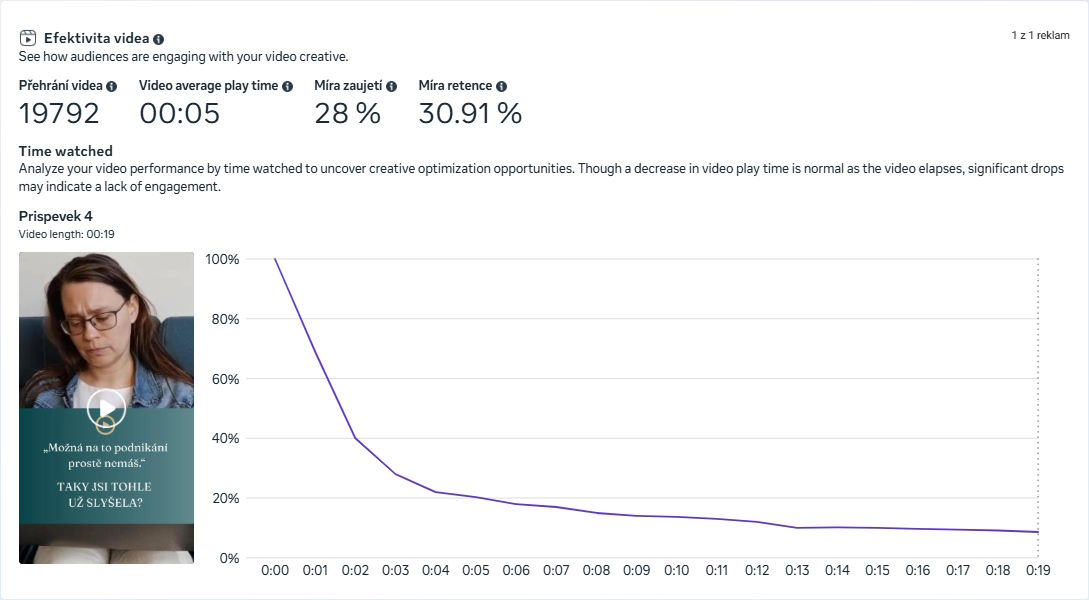Click the play icon on the video thumbnail

(x=106, y=407)
